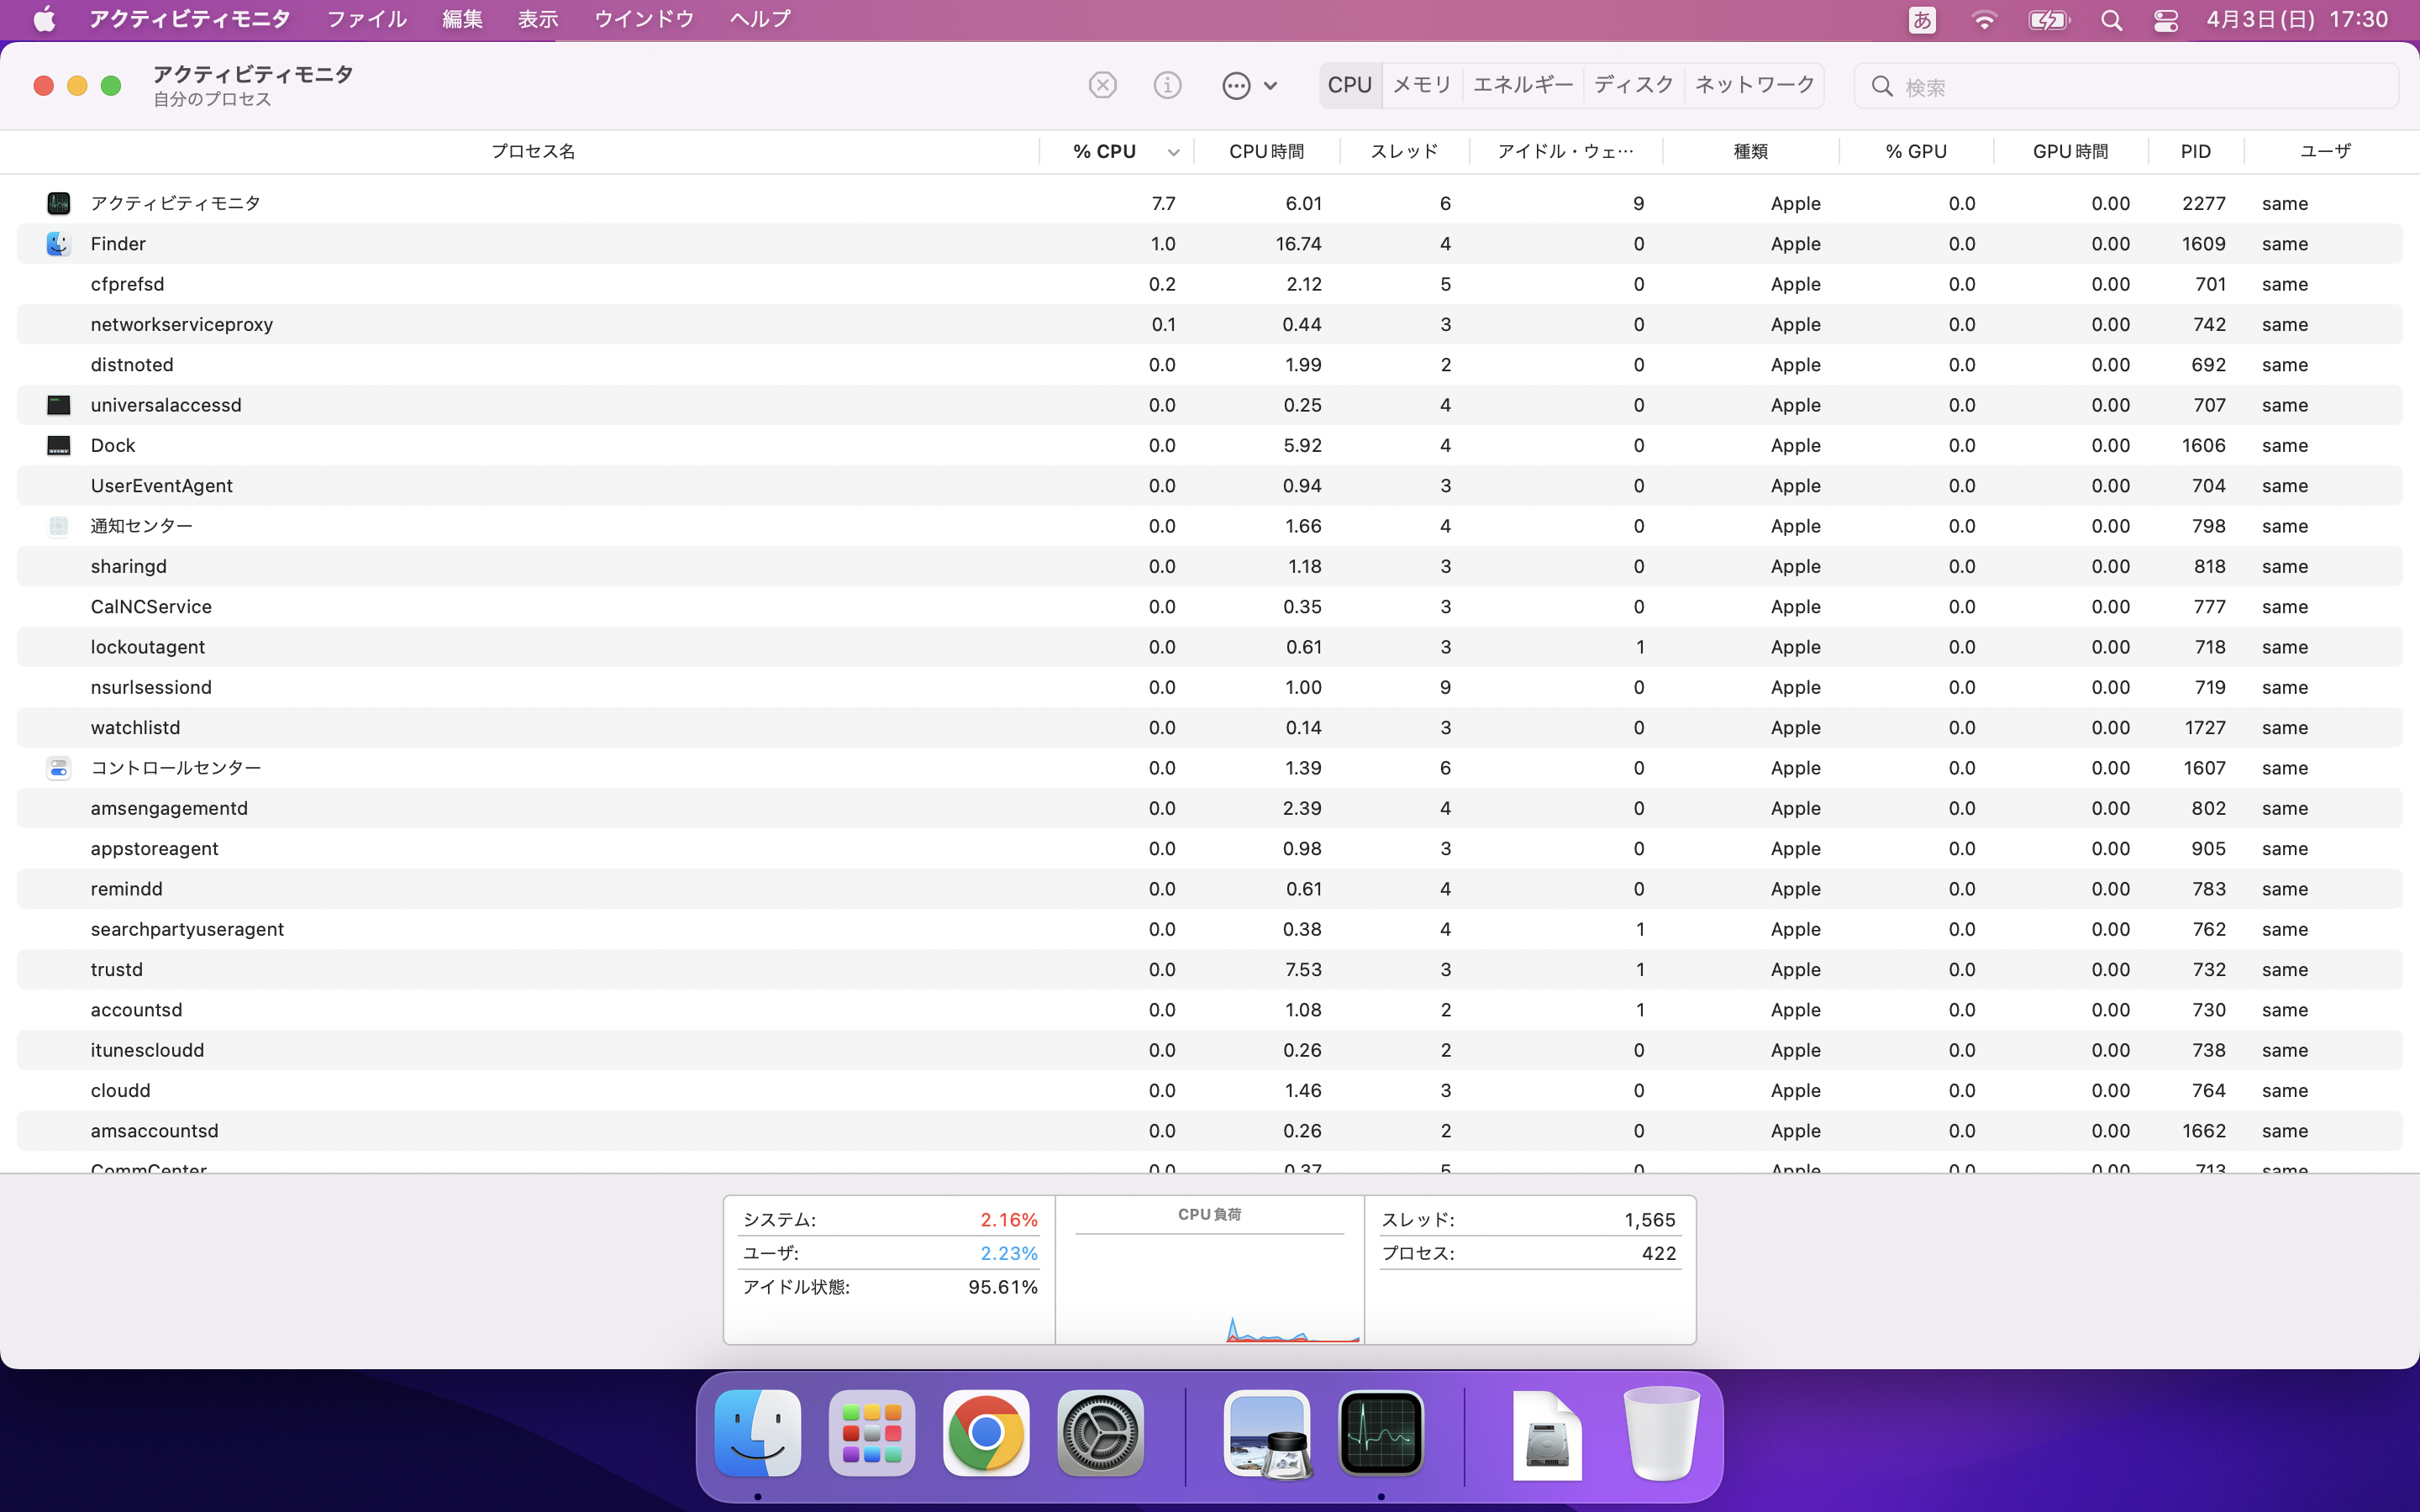This screenshot has height=1512, width=2420.
Task: Select the コントロールセンター process icon
Action: pyautogui.click(x=58, y=768)
